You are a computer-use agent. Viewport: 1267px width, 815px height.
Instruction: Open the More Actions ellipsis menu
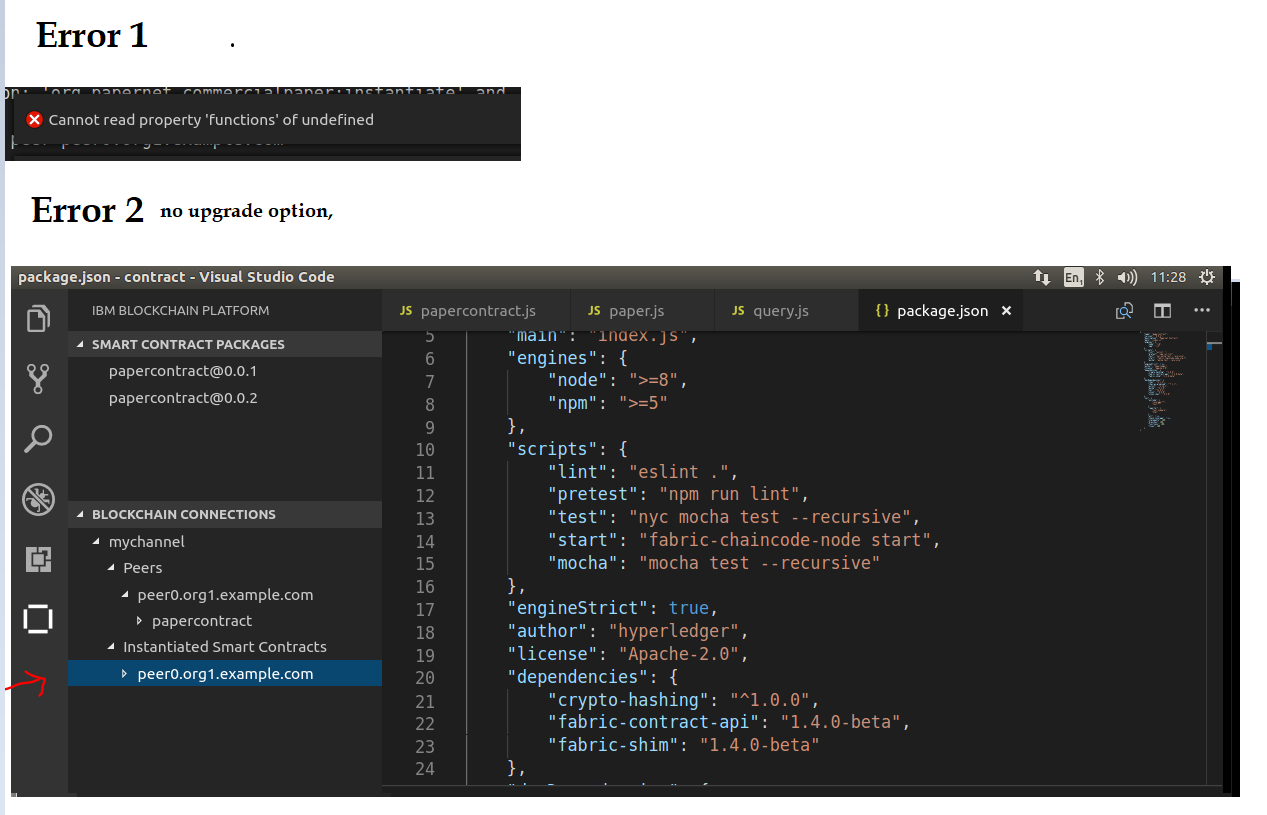click(1201, 310)
